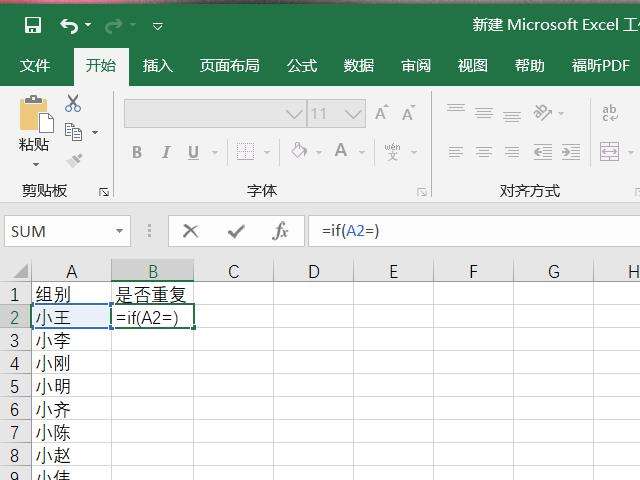
Task: Click the Insert Function fx icon
Action: 281,231
